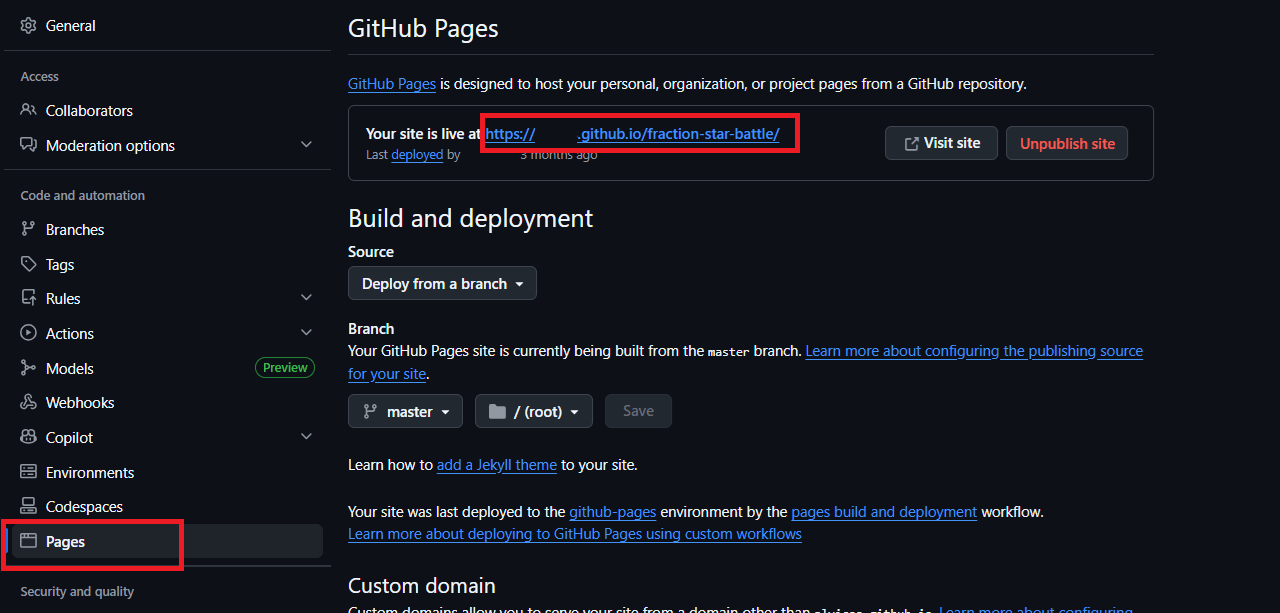This screenshot has width=1280, height=613.
Task: Click the Collaborators people icon
Action: (x=28, y=110)
